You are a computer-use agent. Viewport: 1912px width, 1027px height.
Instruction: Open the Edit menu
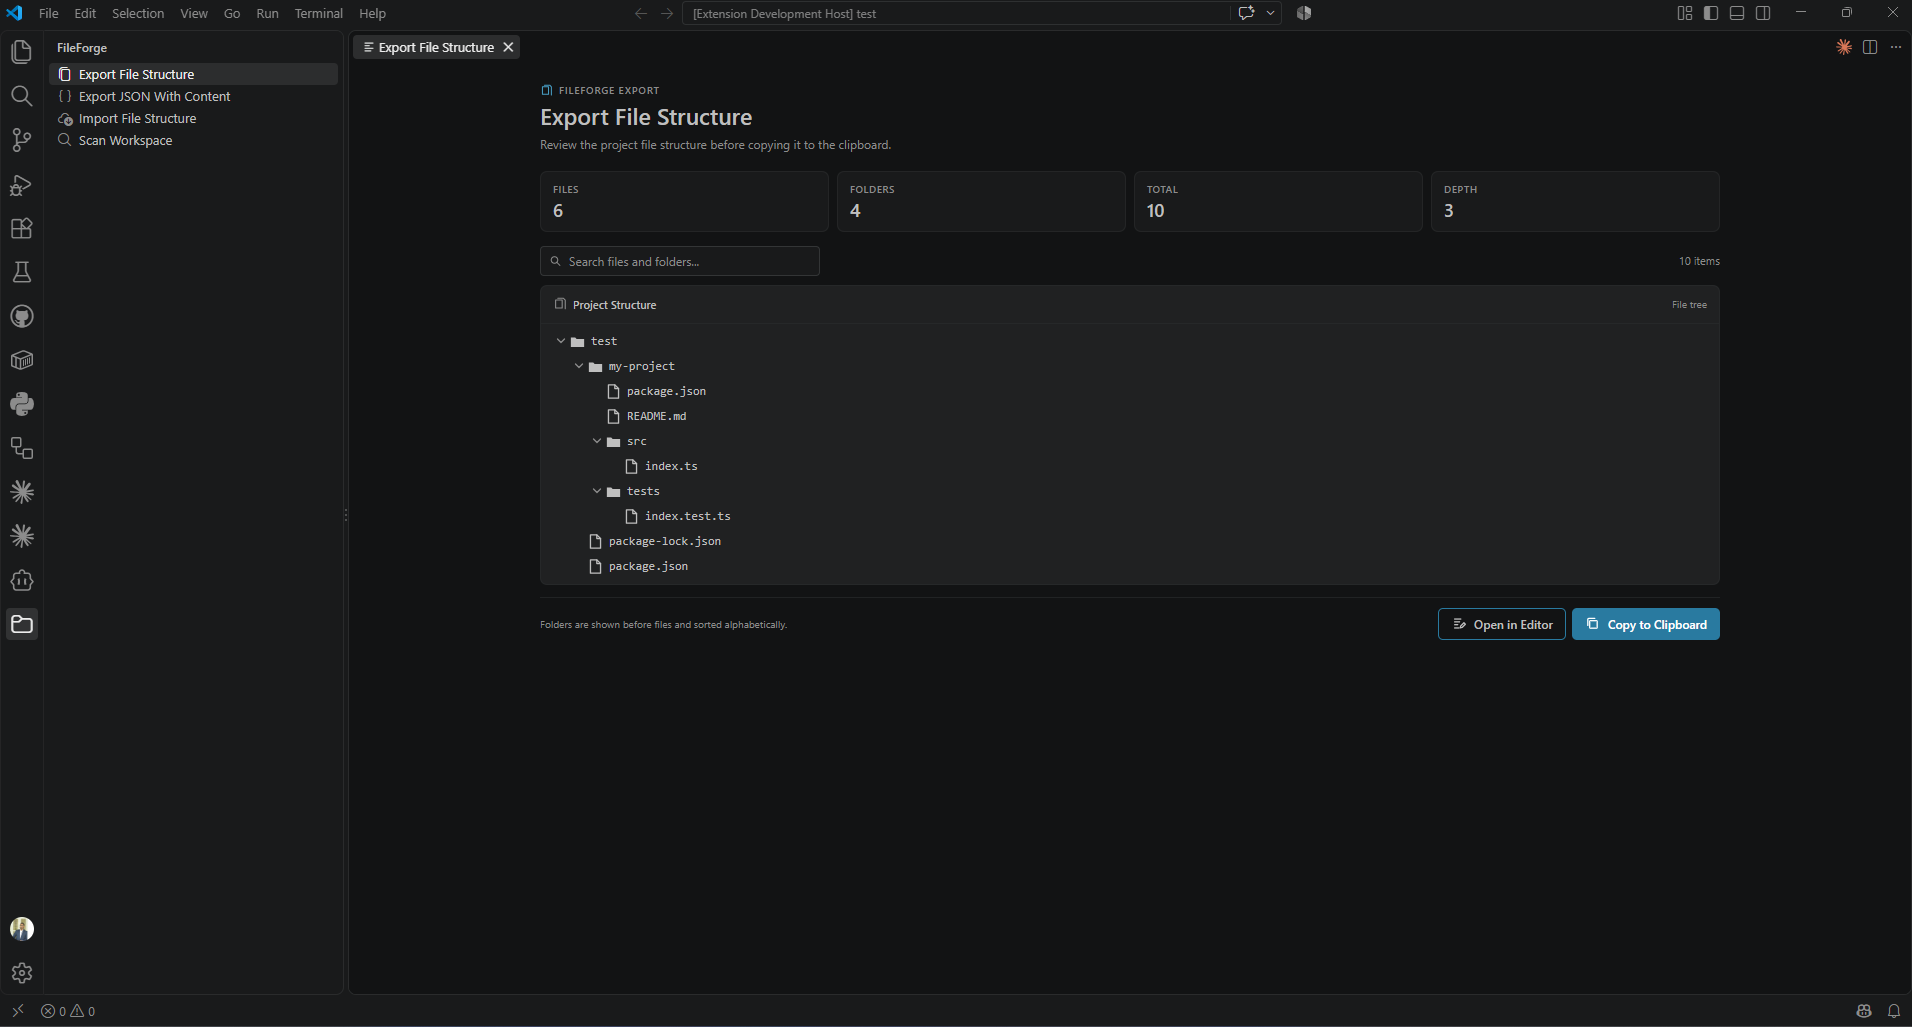pos(85,13)
